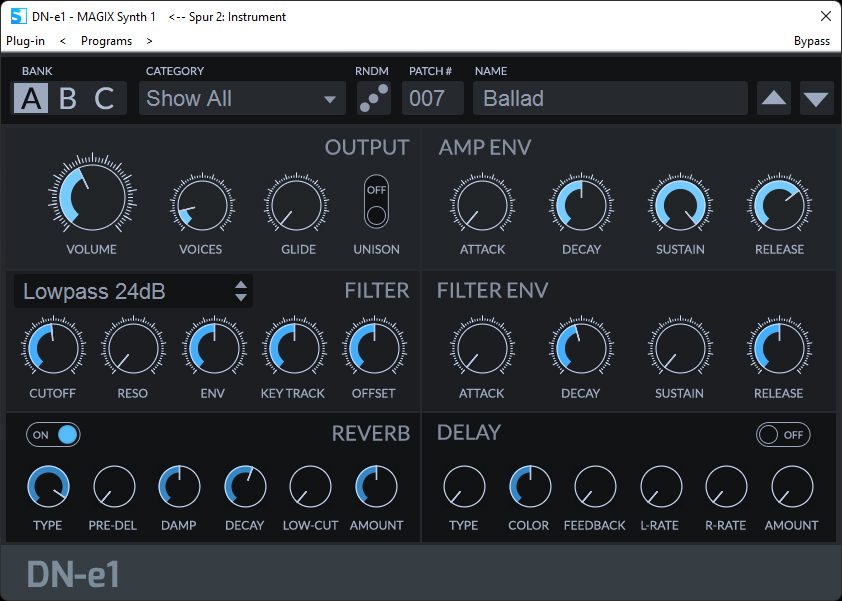Click the Reverb Damp knob
Viewport: 842px width, 601px height.
click(179, 487)
